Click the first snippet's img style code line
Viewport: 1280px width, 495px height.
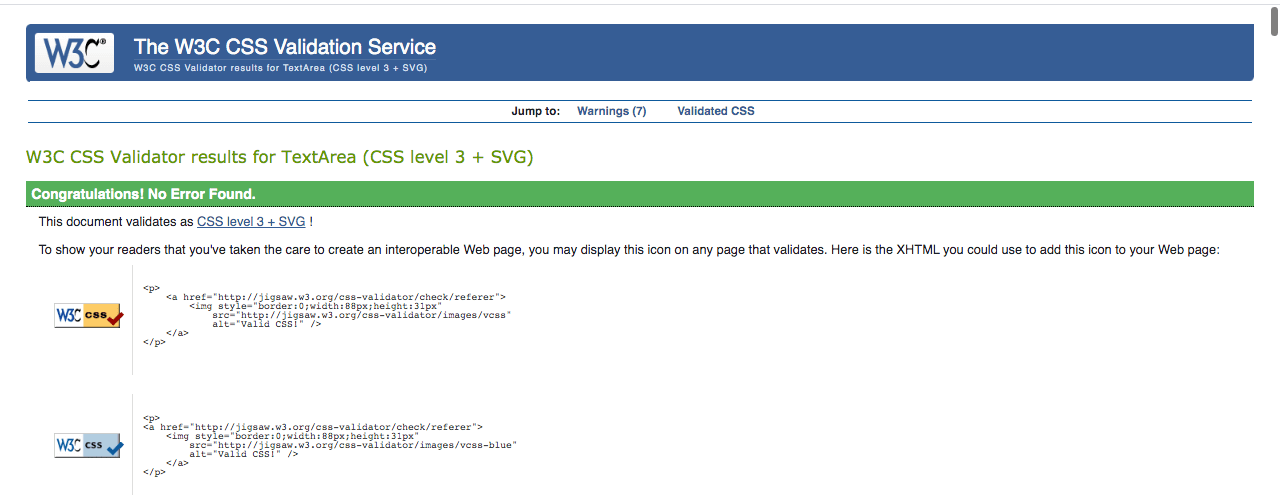[x=315, y=305]
